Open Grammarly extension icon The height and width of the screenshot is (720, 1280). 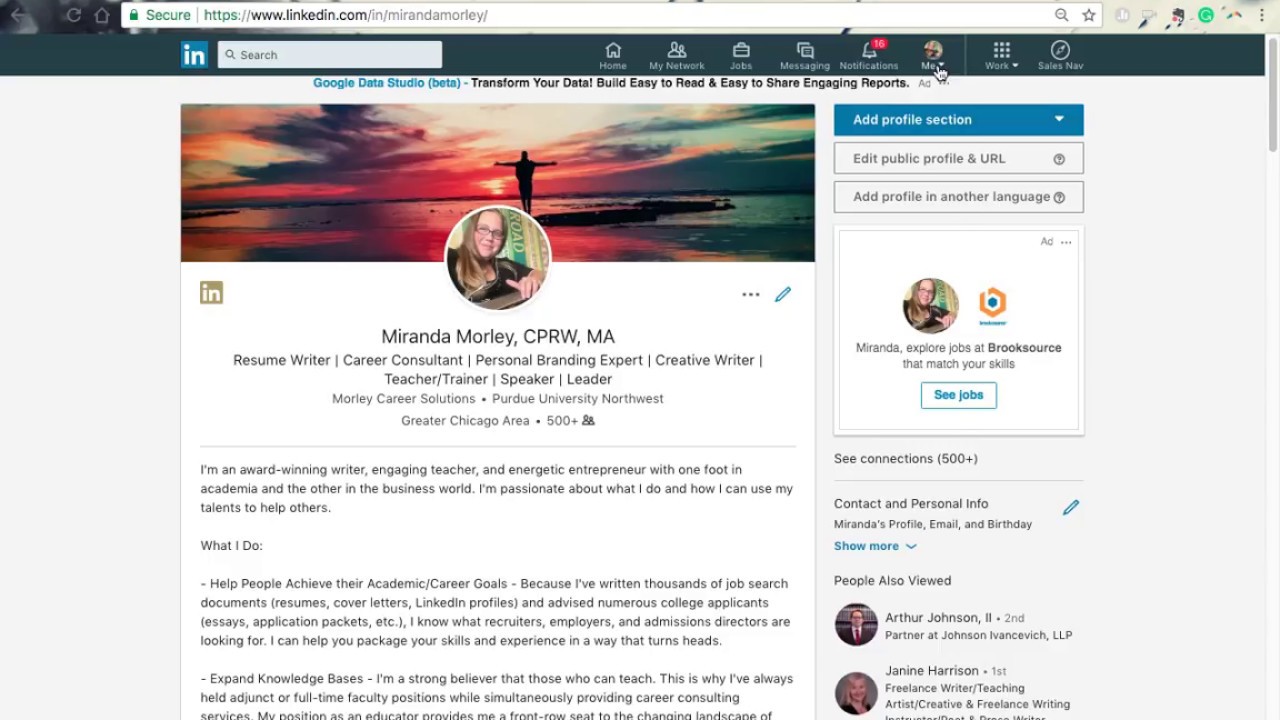(1206, 15)
